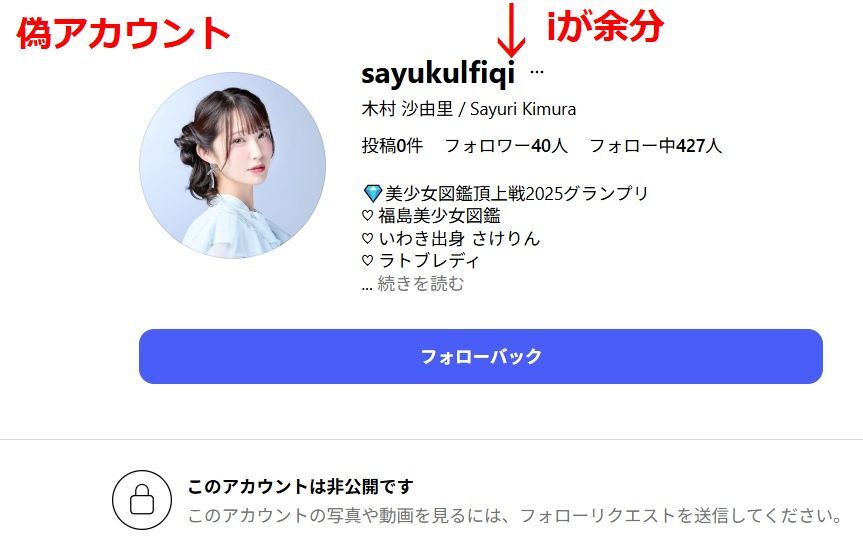
Task: Select the 投稿0件 posts count
Action: 392,146
